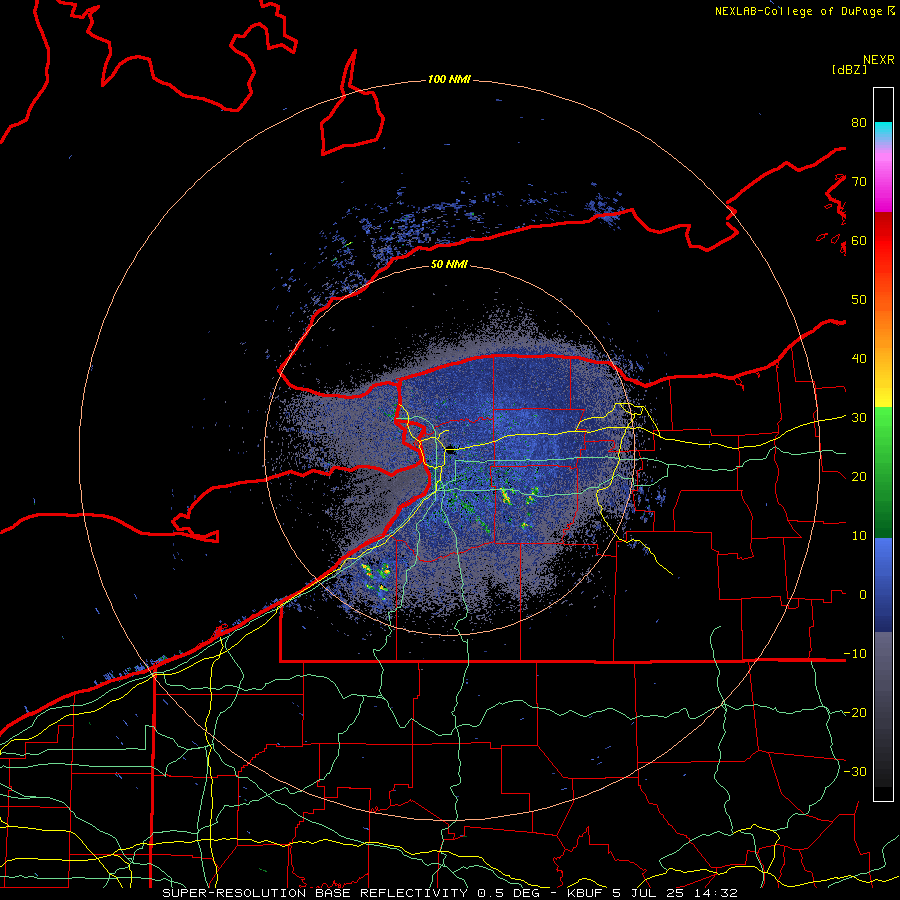This screenshot has height=900, width=900.
Task: Click the green segment of the color bar
Action: click(883, 472)
